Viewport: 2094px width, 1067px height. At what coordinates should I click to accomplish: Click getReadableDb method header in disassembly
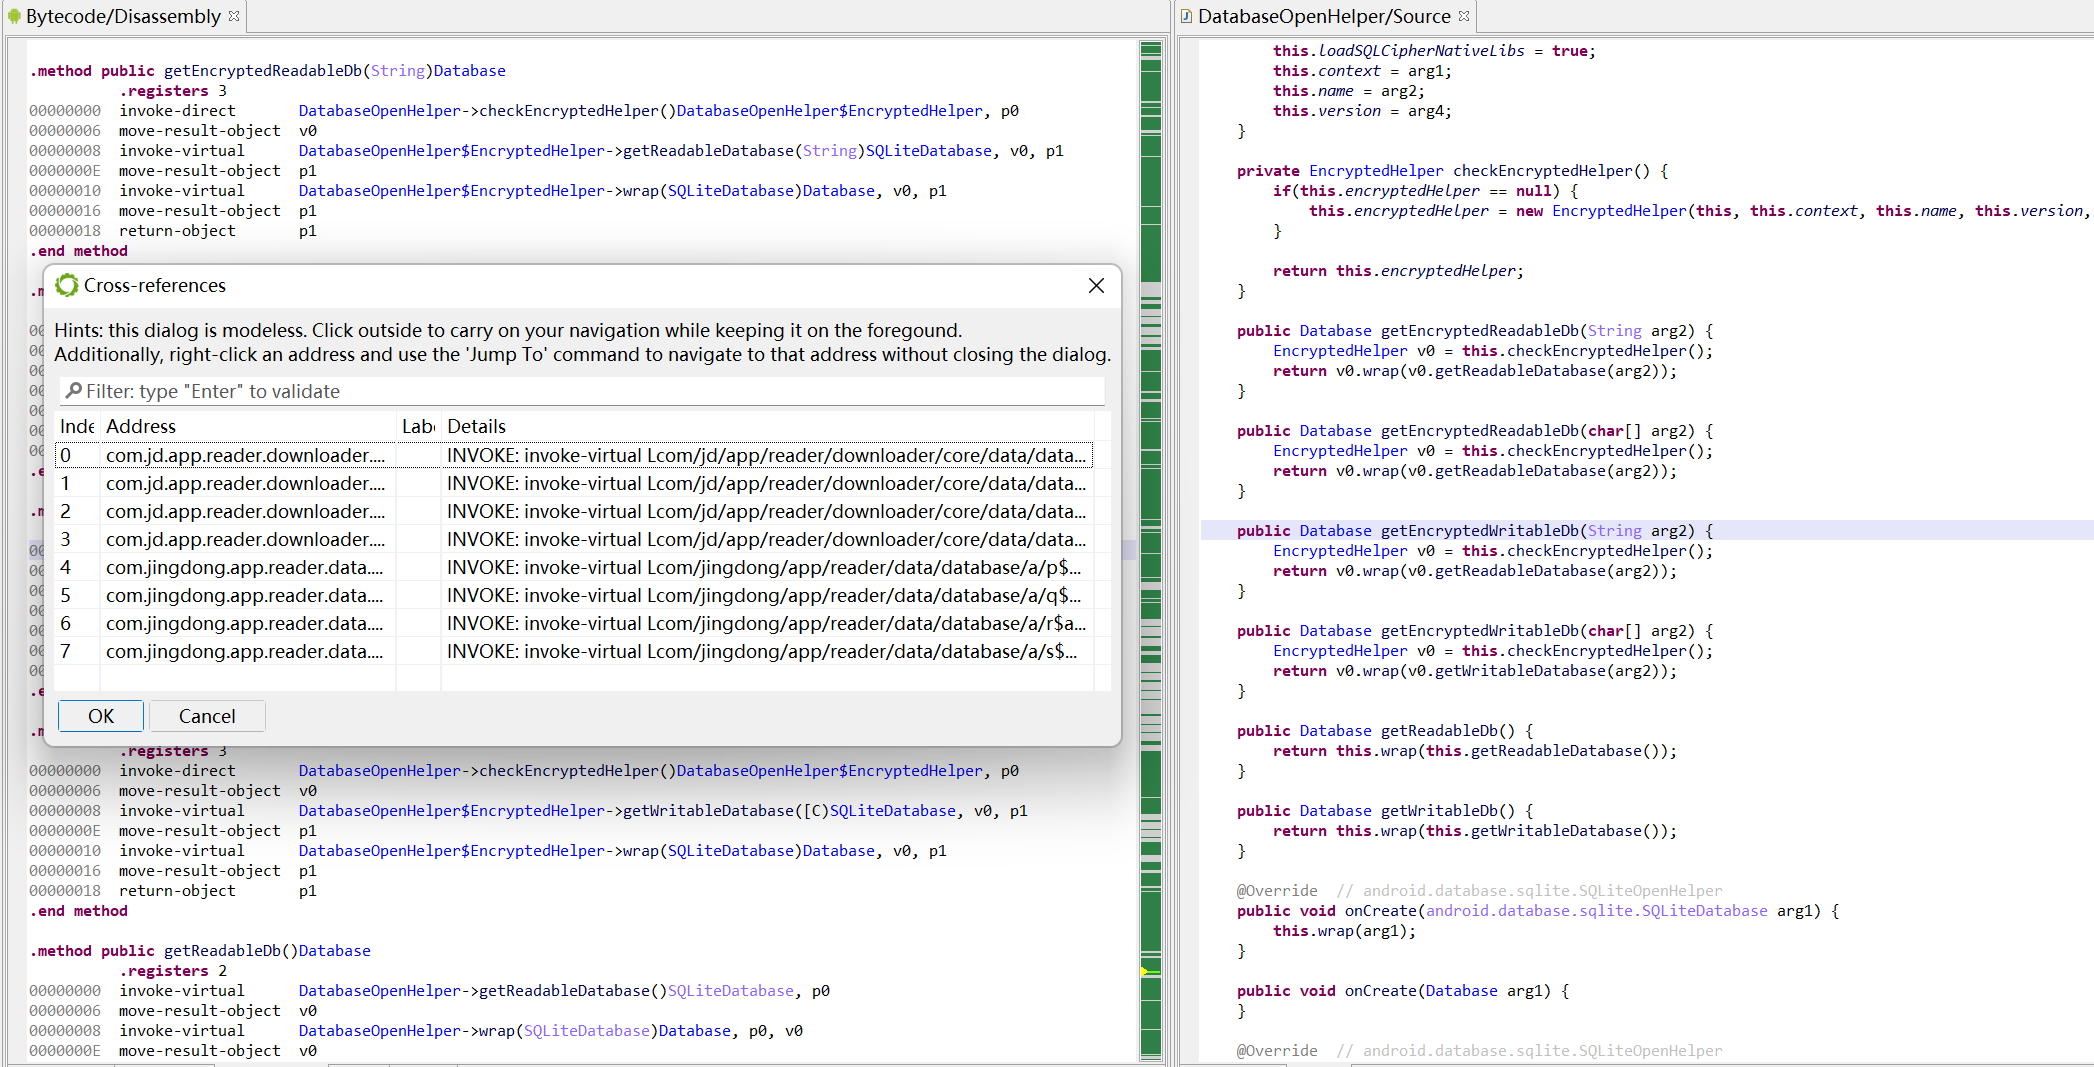coord(200,951)
